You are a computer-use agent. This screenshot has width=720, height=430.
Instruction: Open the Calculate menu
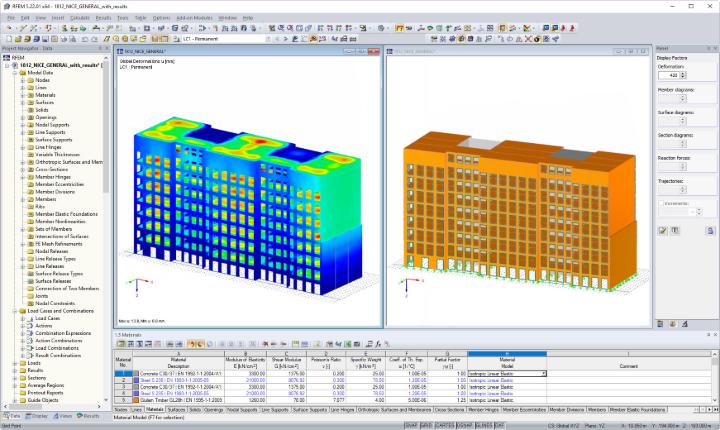79,18
